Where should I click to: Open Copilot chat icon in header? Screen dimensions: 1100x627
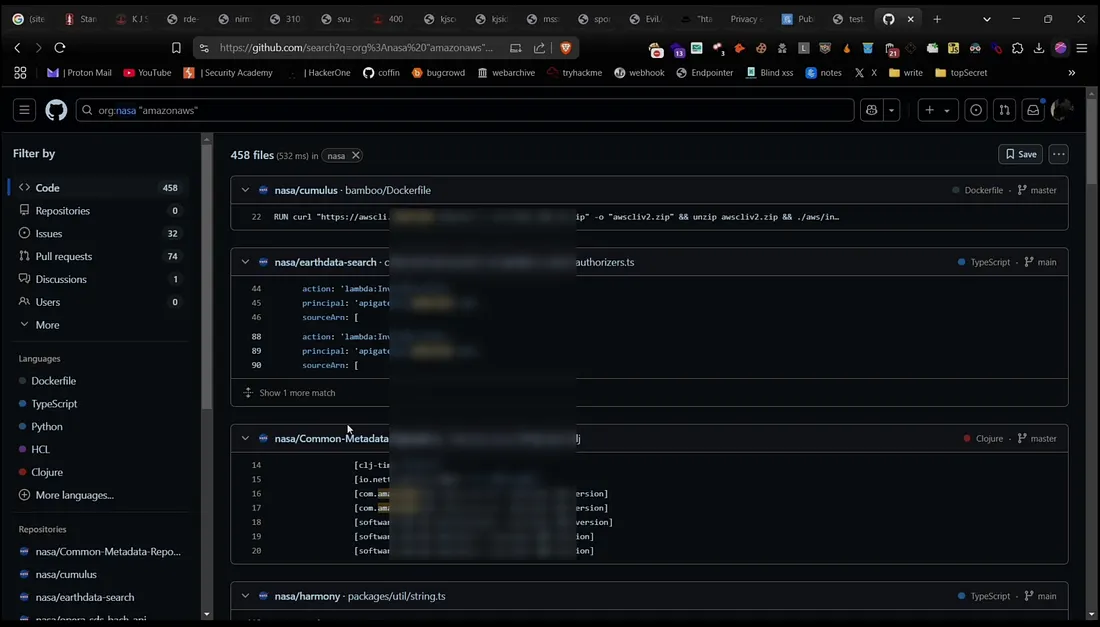[x=871, y=110]
